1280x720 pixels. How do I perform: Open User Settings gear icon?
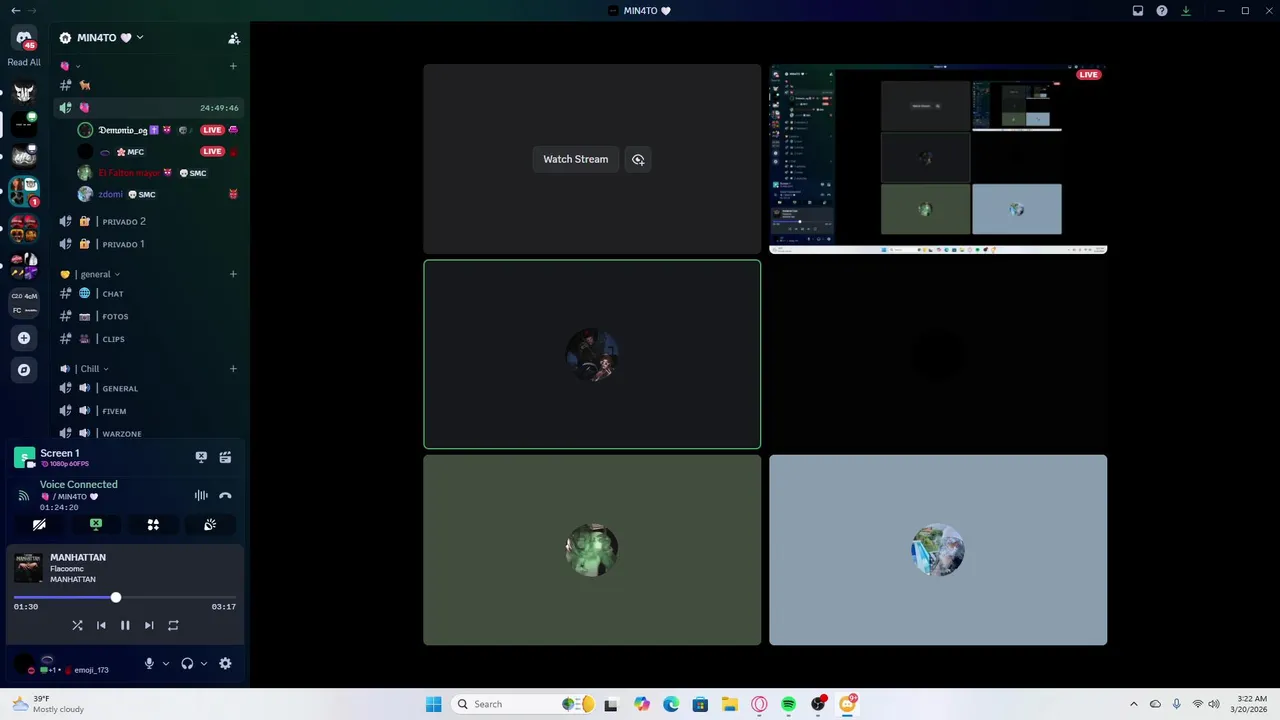pos(225,663)
